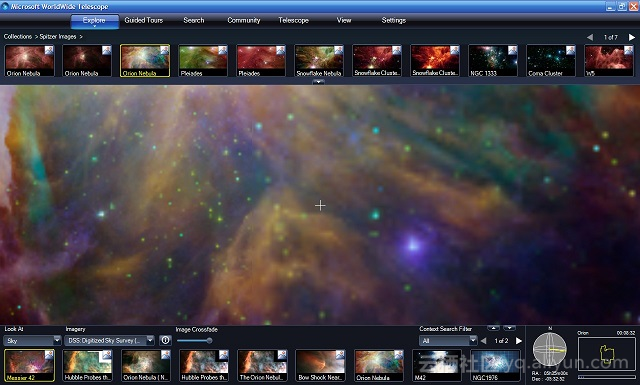Screen dimensions: 640x385
Task: Click the 00:08:32 field of view readout
Action: (x=626, y=333)
